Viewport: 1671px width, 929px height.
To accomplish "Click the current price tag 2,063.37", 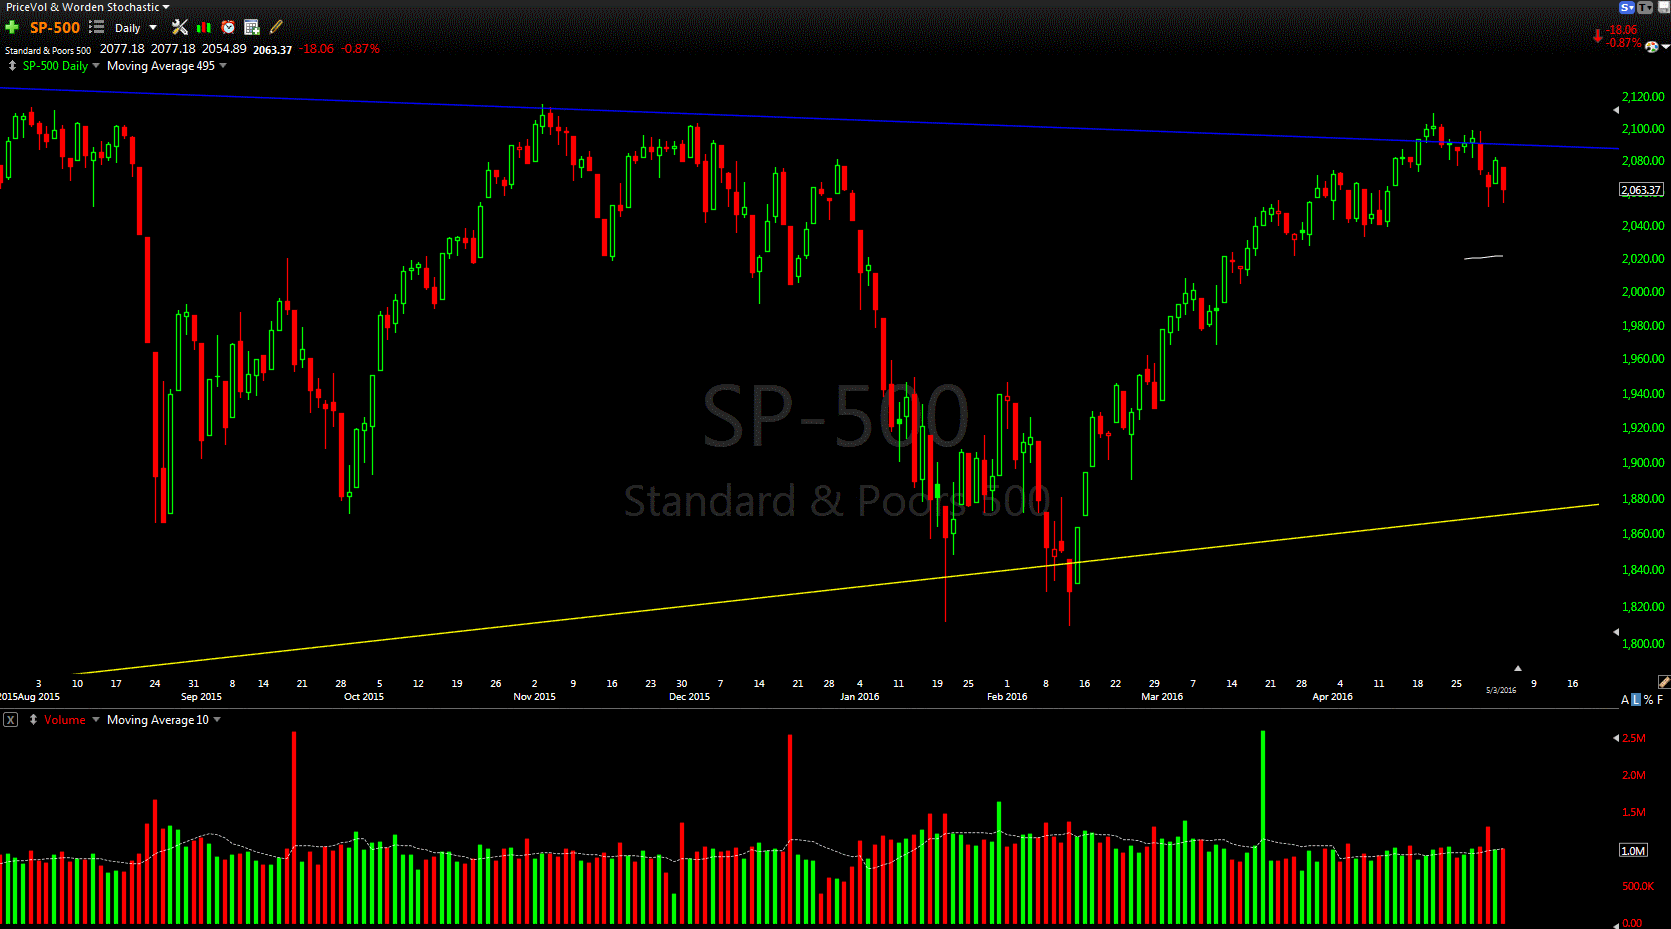I will (x=1641, y=190).
